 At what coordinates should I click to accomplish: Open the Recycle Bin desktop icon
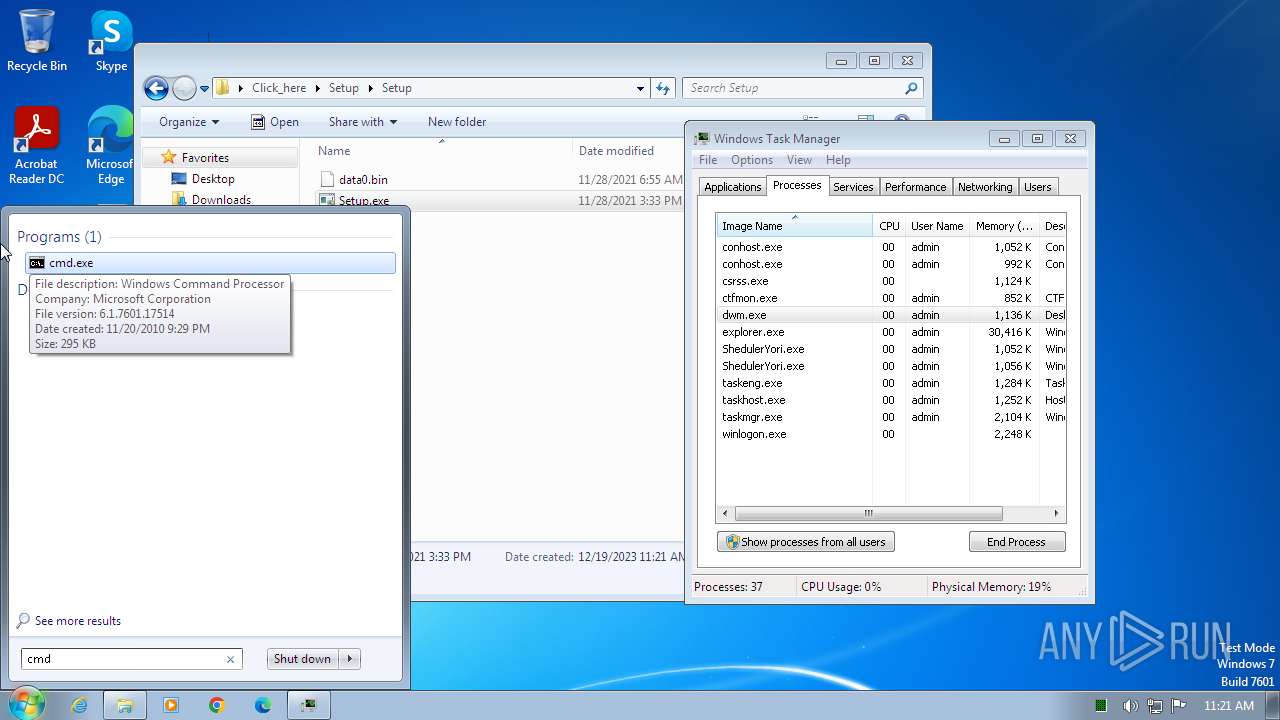coord(37,40)
